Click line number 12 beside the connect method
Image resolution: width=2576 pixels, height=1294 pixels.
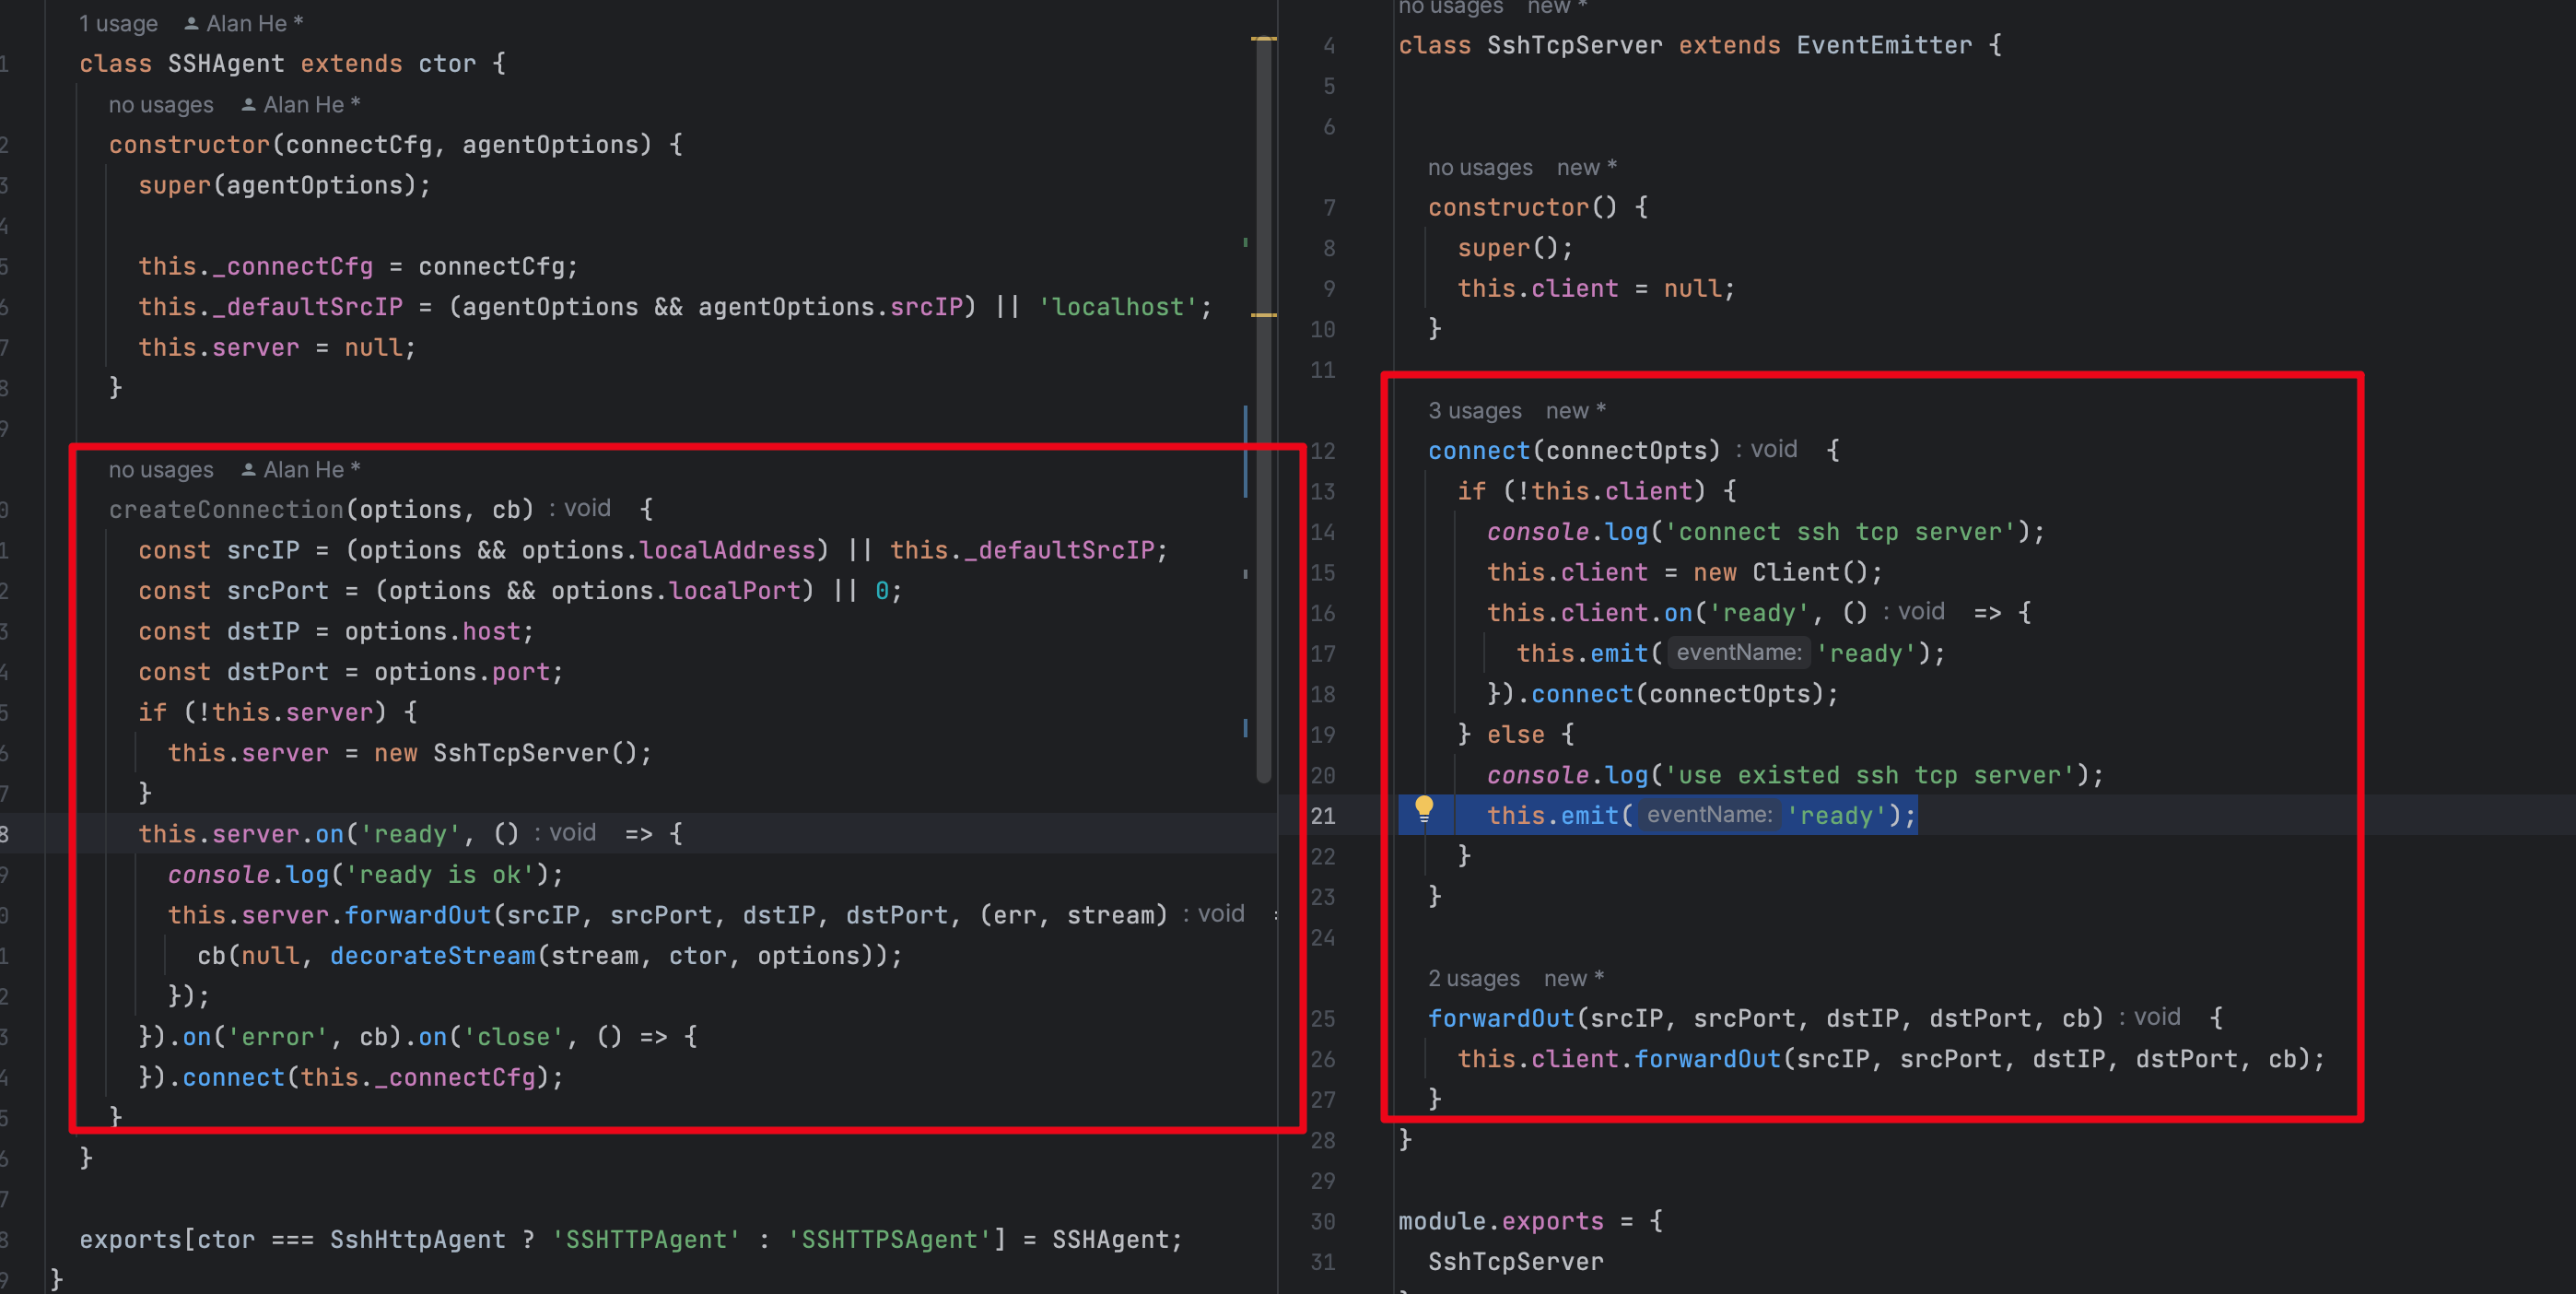pyautogui.click(x=1323, y=451)
